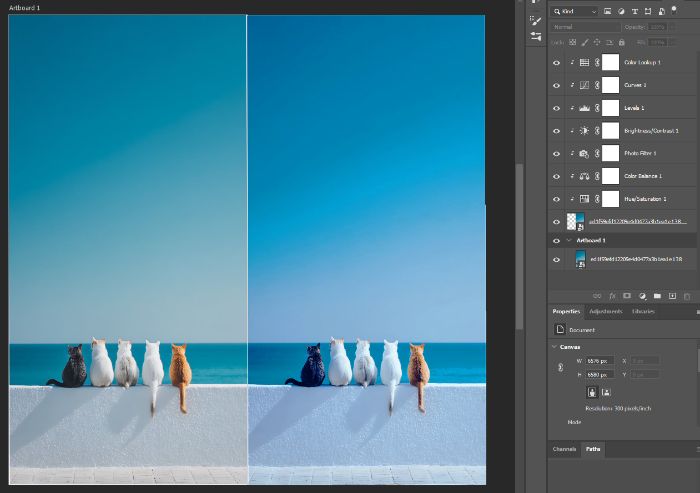The height and width of the screenshot is (493, 700).
Task: Open the Kind filter dropdown
Action: 575,12
